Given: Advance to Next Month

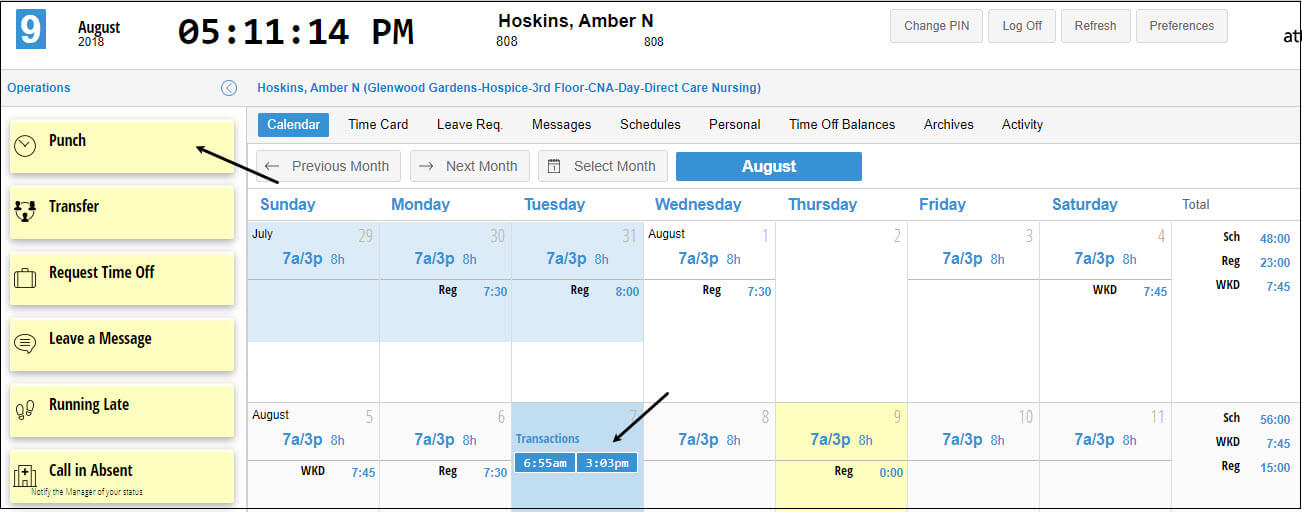Looking at the screenshot, I should [469, 166].
